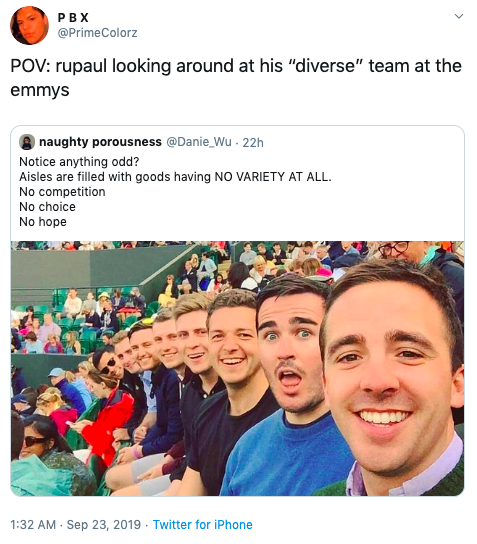
Task: Open the @Danie_Wu handle
Action: [x=199, y=142]
